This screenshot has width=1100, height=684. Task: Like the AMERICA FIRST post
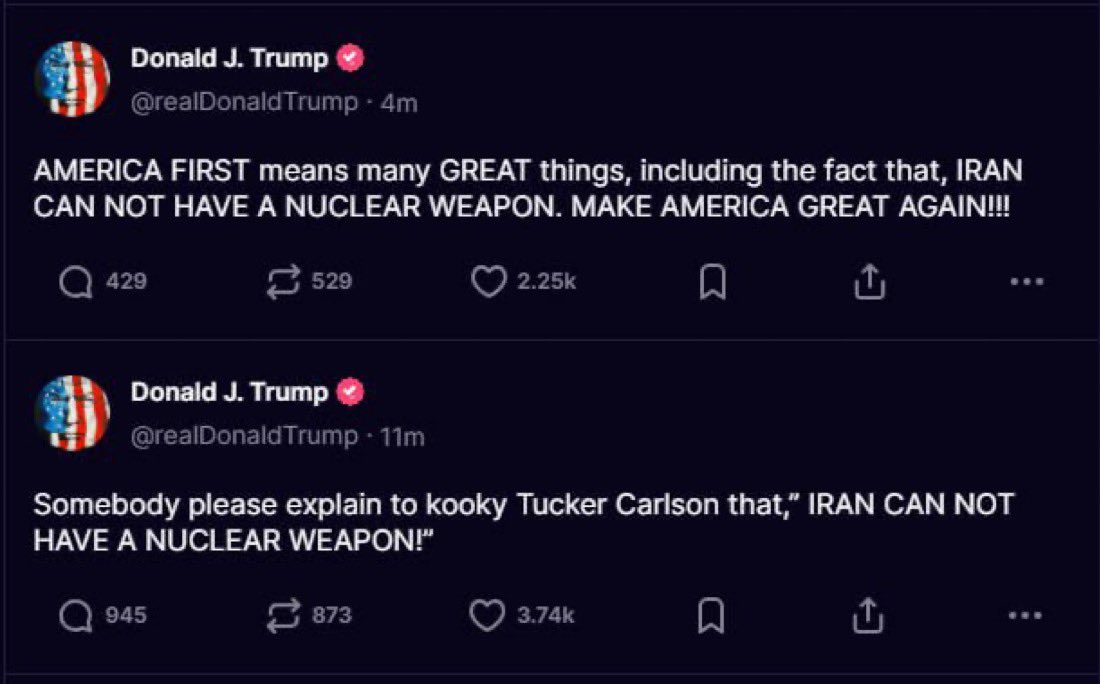(488, 283)
